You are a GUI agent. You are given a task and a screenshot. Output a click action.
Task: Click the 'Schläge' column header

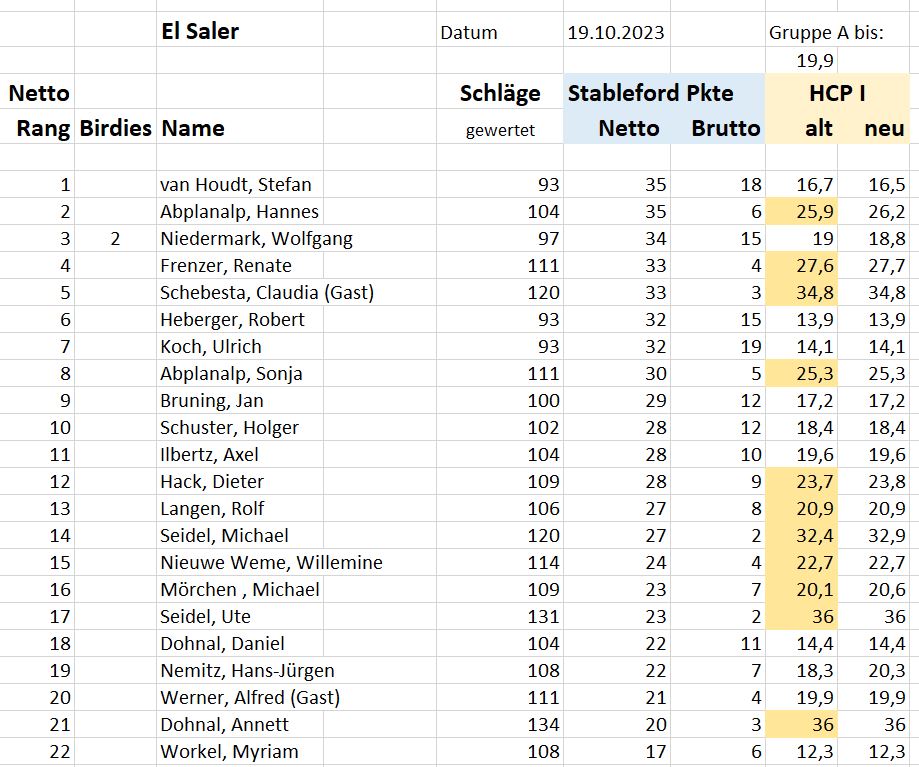pyautogui.click(x=500, y=93)
